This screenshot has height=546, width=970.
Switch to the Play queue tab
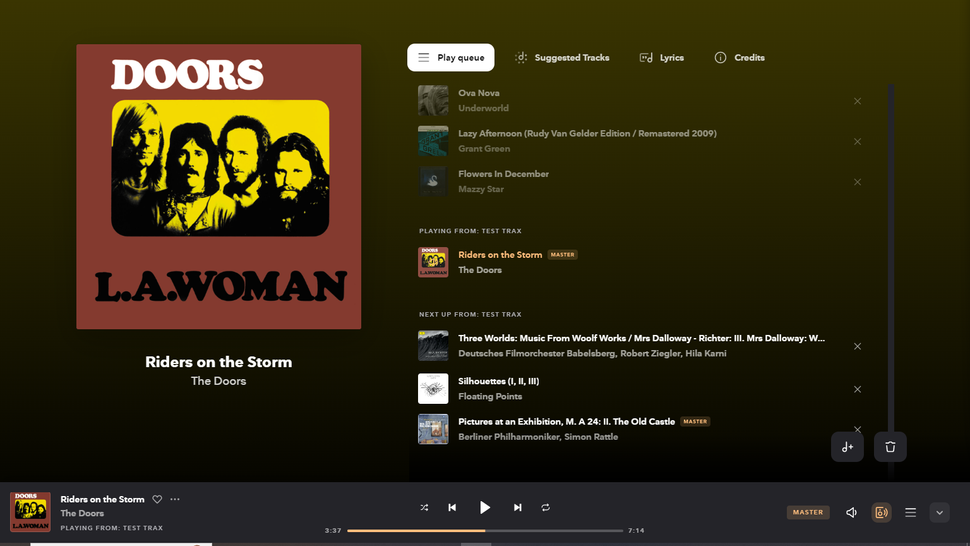[x=450, y=58]
